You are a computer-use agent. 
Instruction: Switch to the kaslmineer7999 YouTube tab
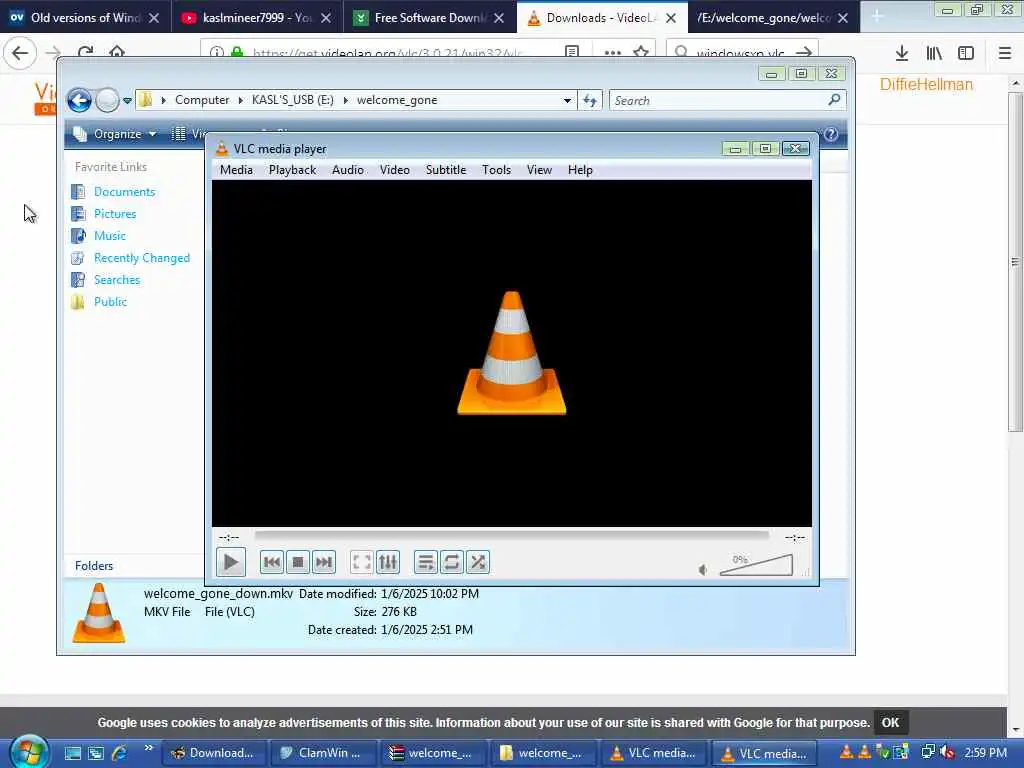(x=257, y=18)
